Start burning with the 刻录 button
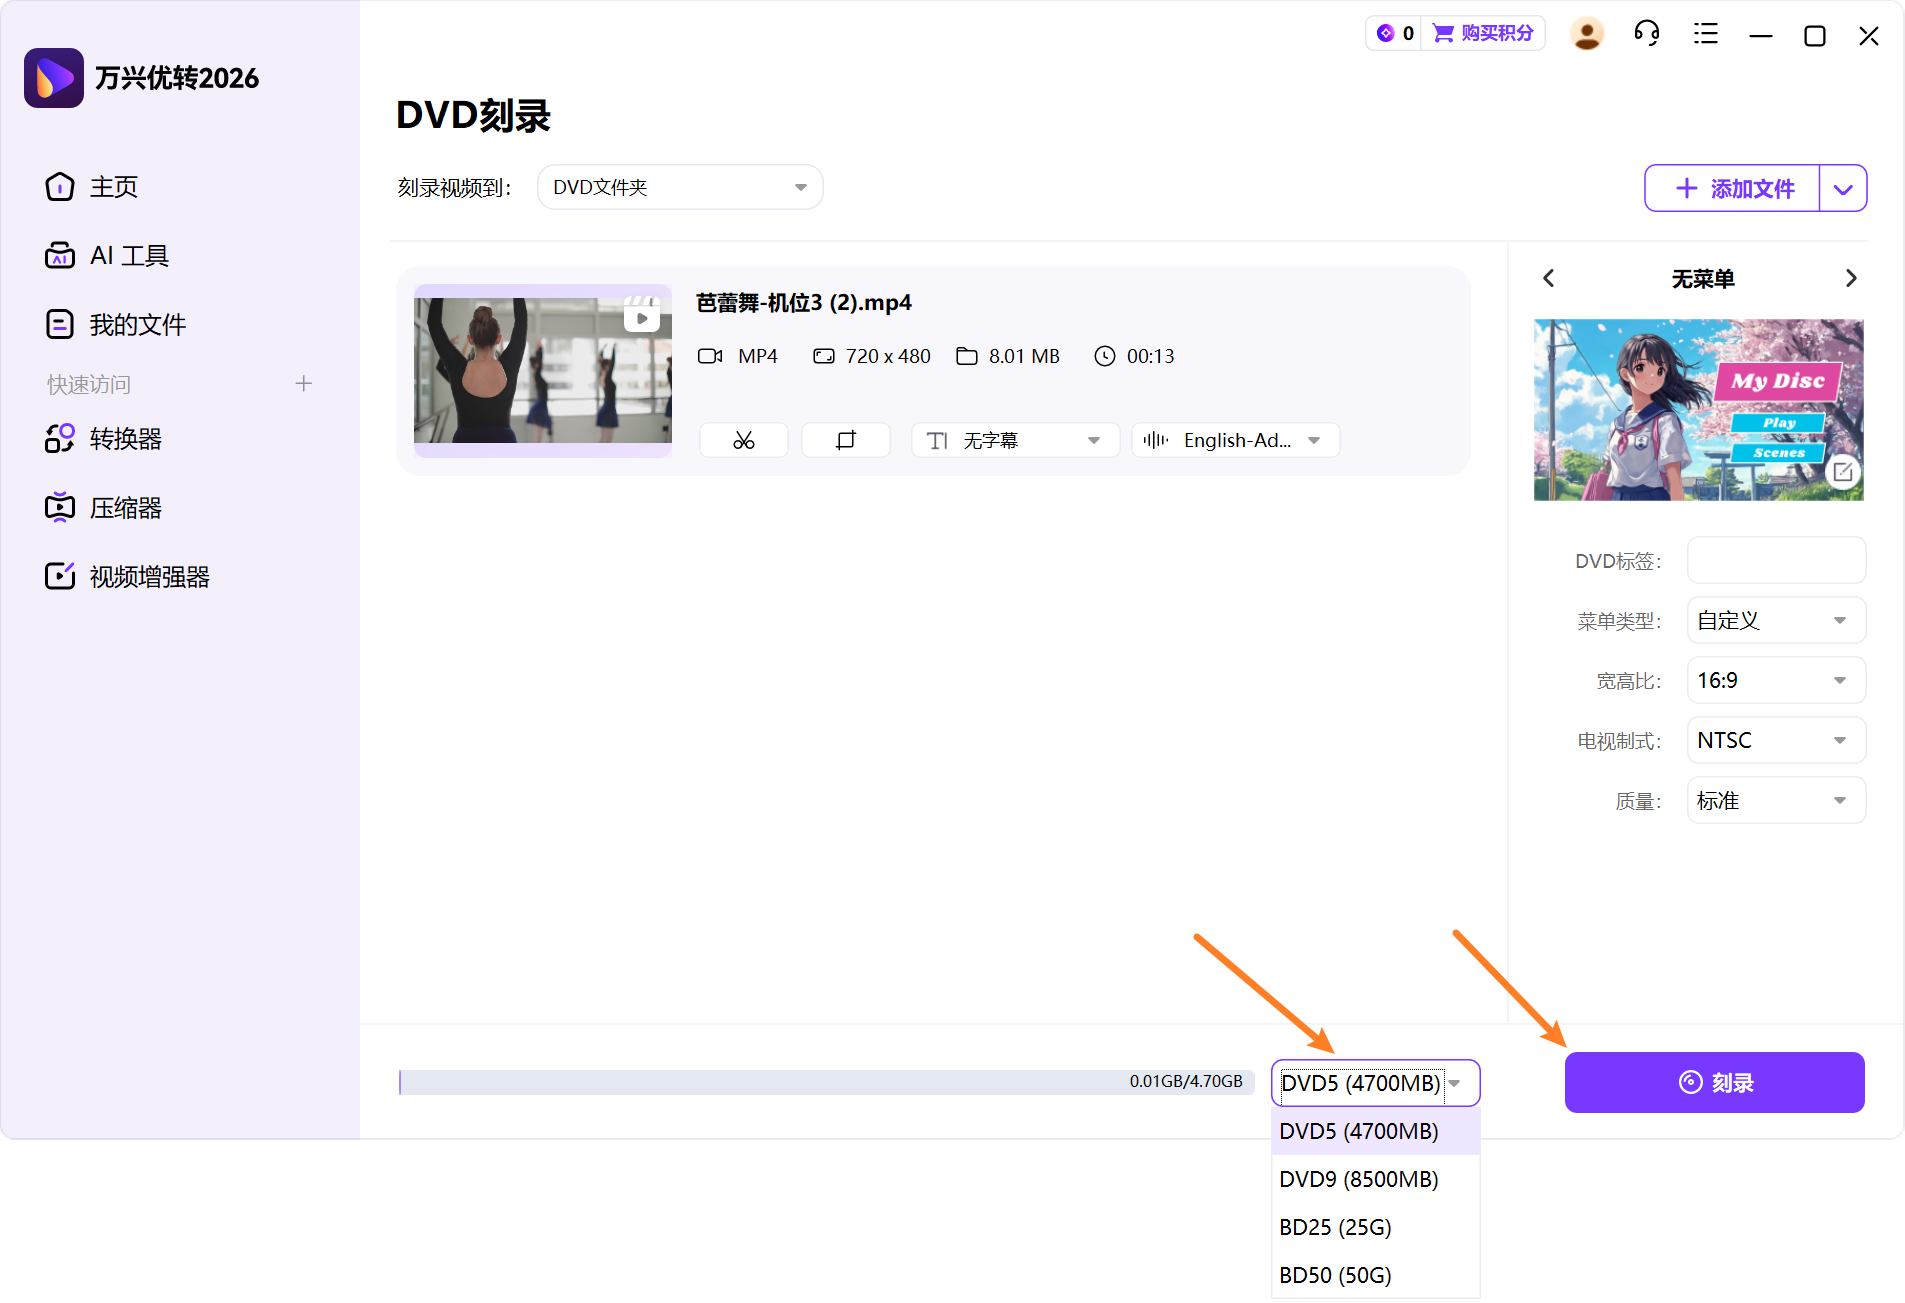 (1713, 1081)
